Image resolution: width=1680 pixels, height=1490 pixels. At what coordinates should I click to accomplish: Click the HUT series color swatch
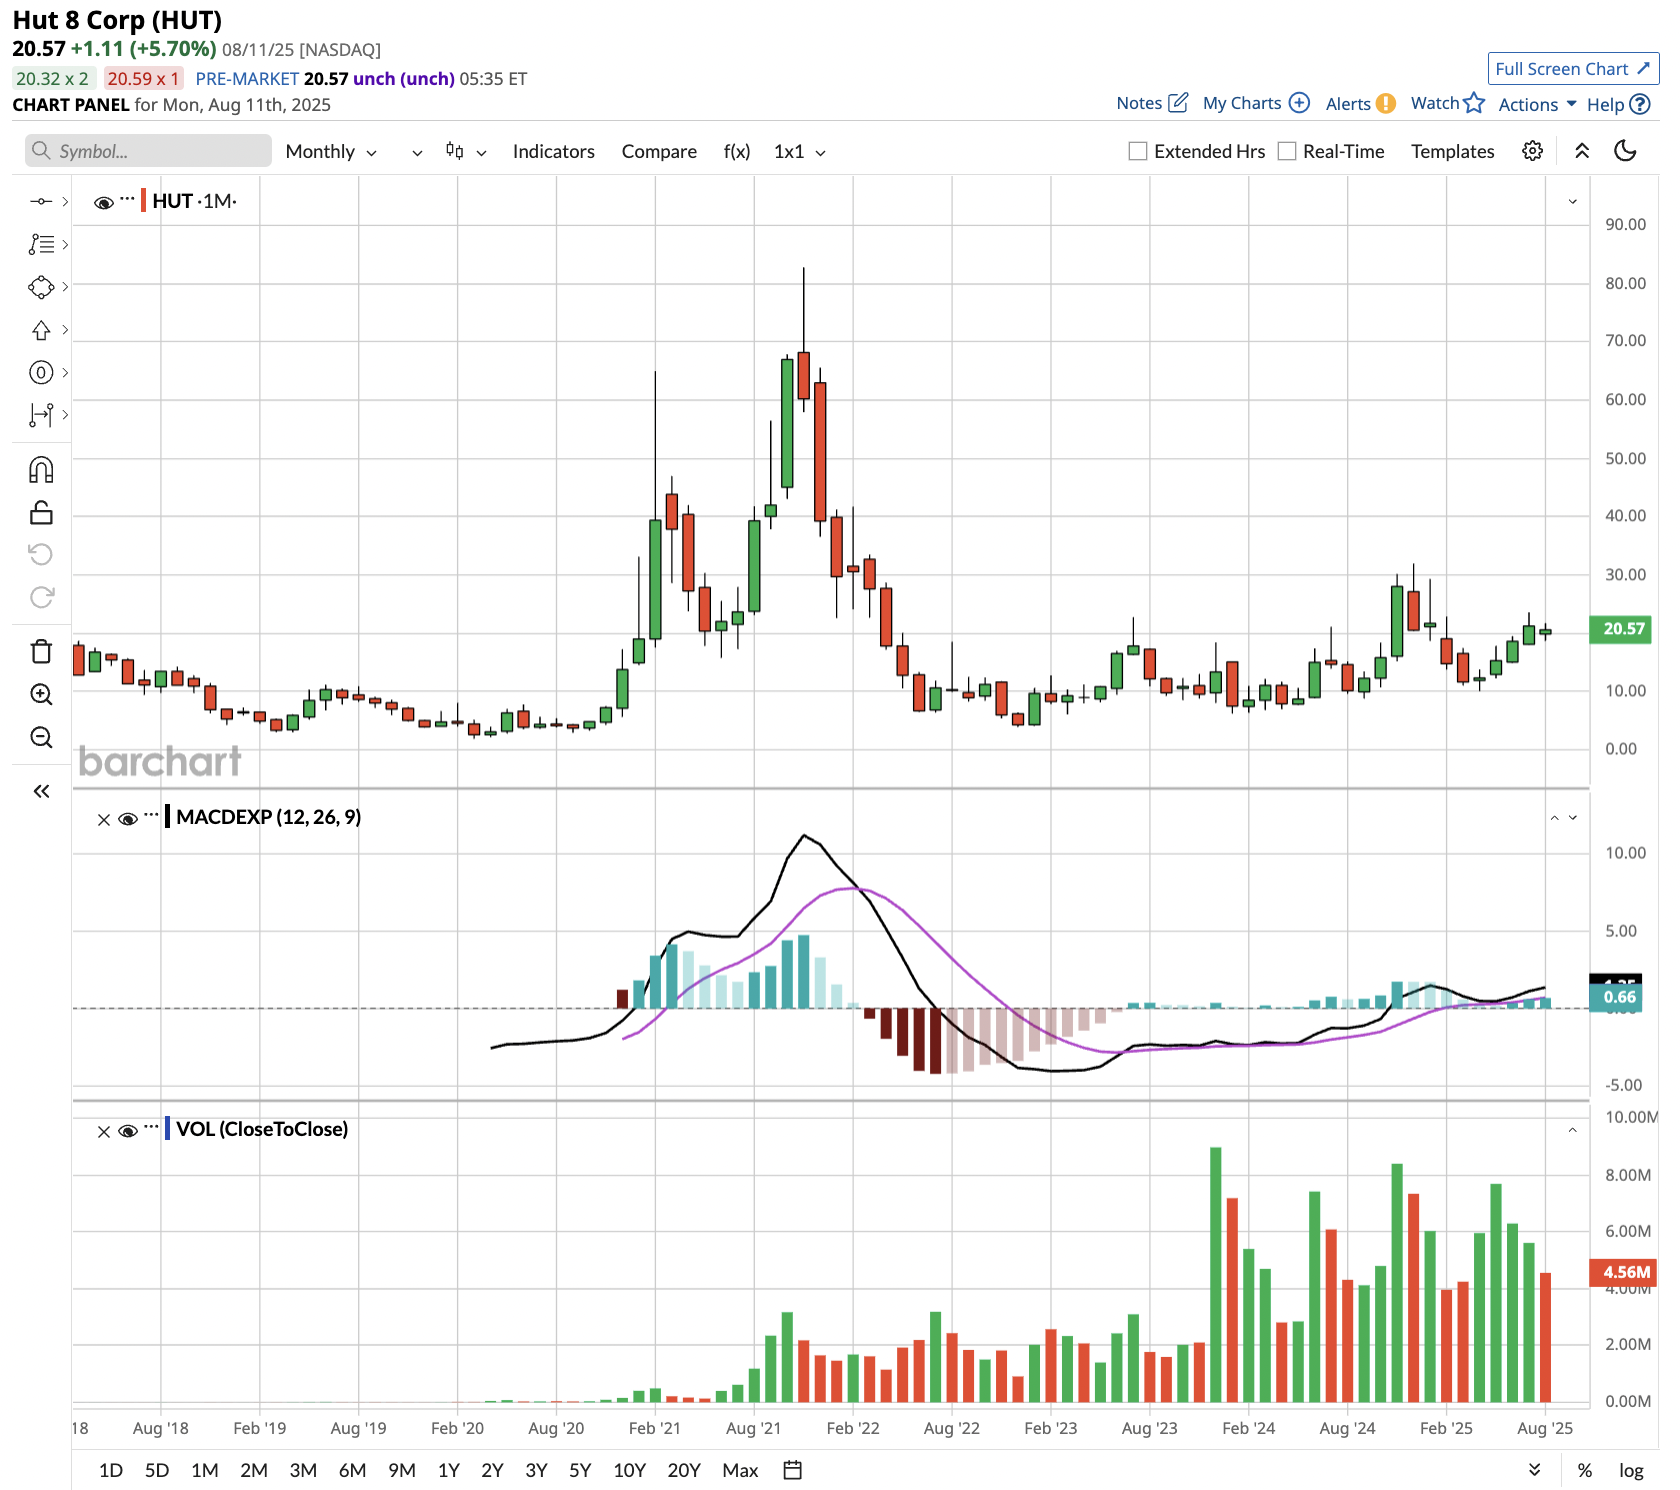point(143,200)
